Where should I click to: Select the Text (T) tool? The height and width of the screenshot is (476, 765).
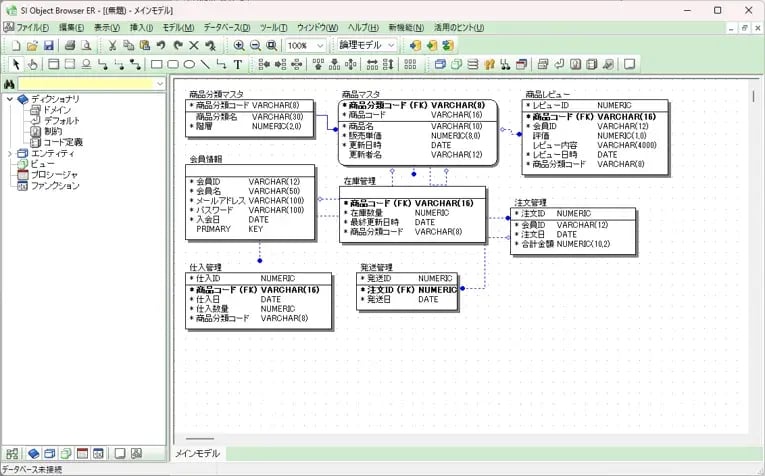coord(238,65)
